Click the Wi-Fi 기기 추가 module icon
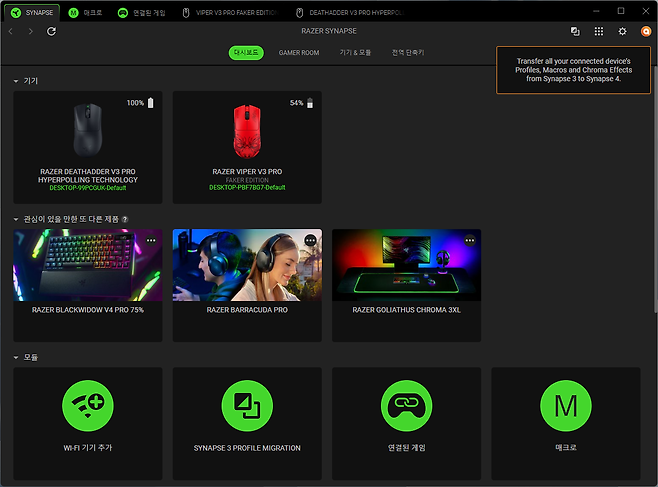This screenshot has height=487, width=658. click(x=88, y=407)
